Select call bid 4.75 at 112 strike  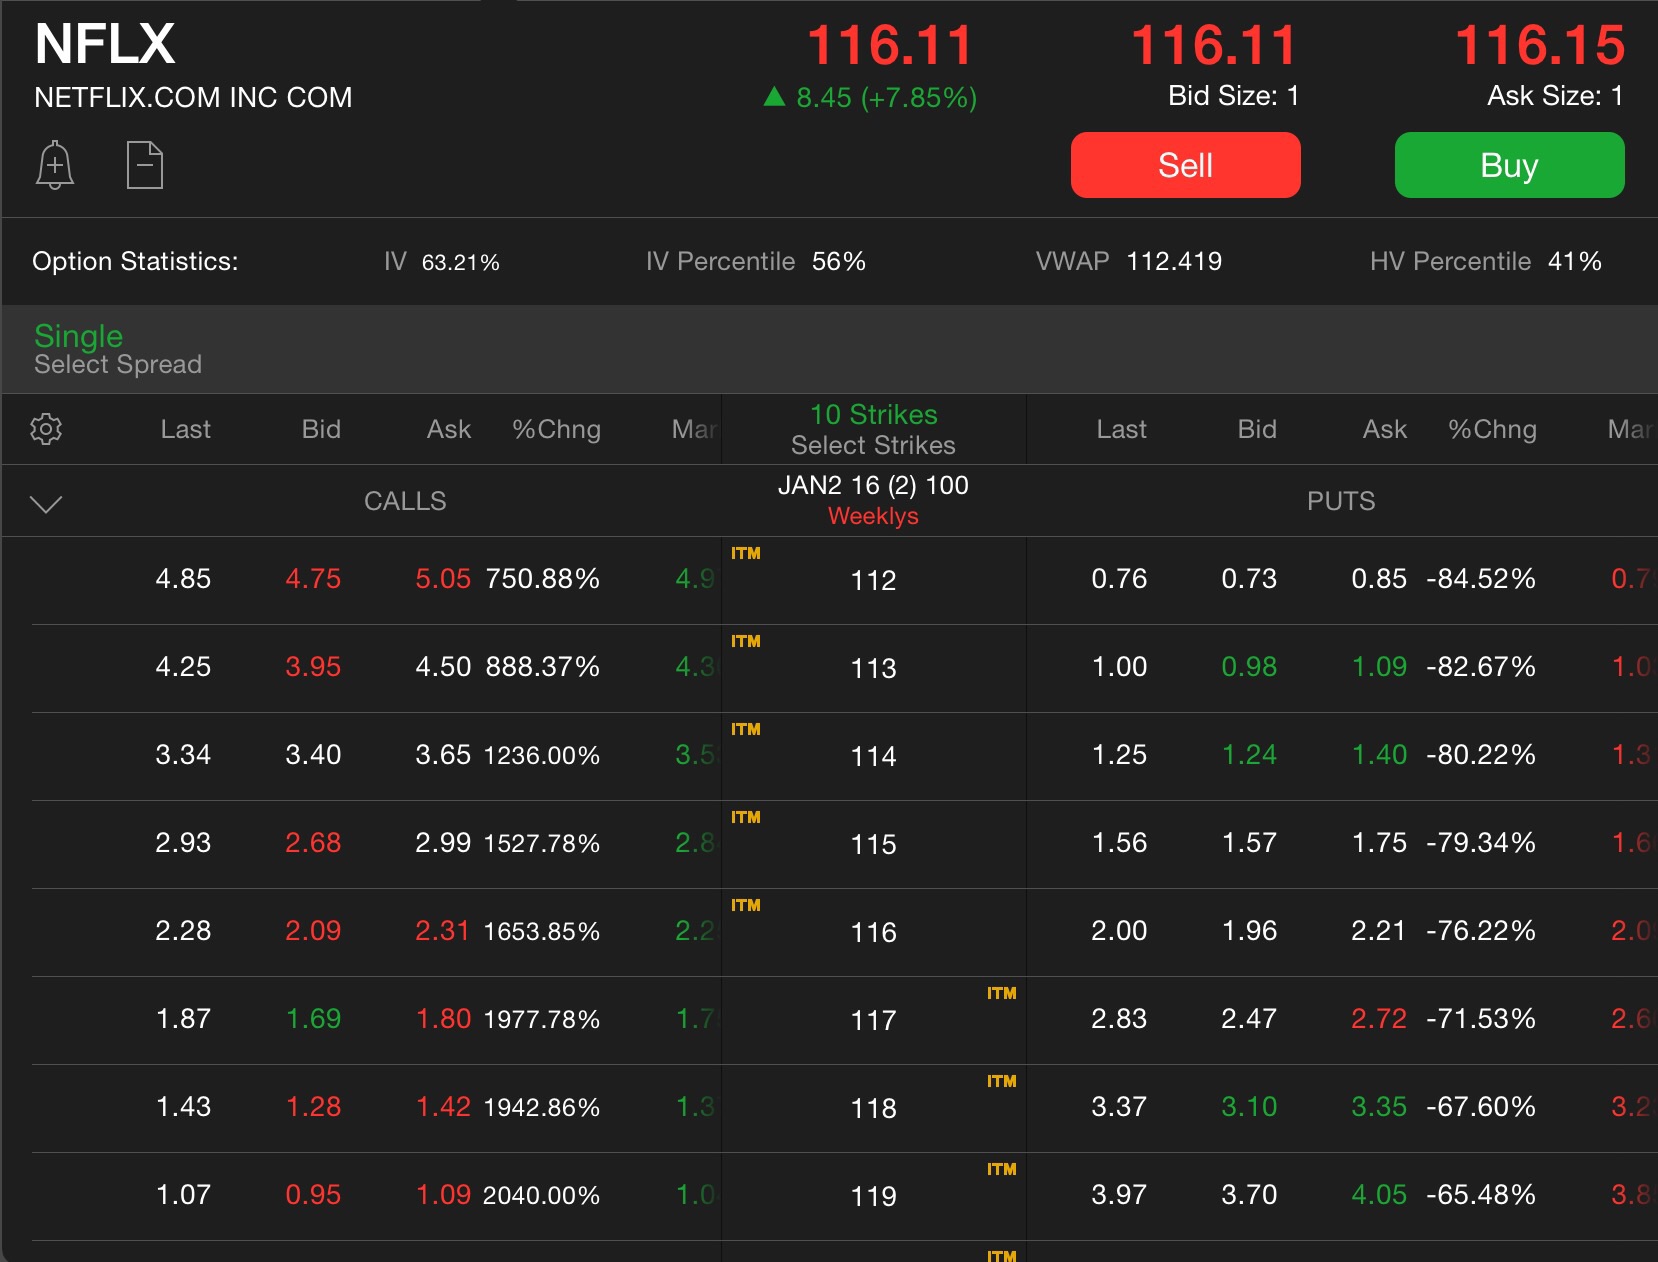pos(313,579)
